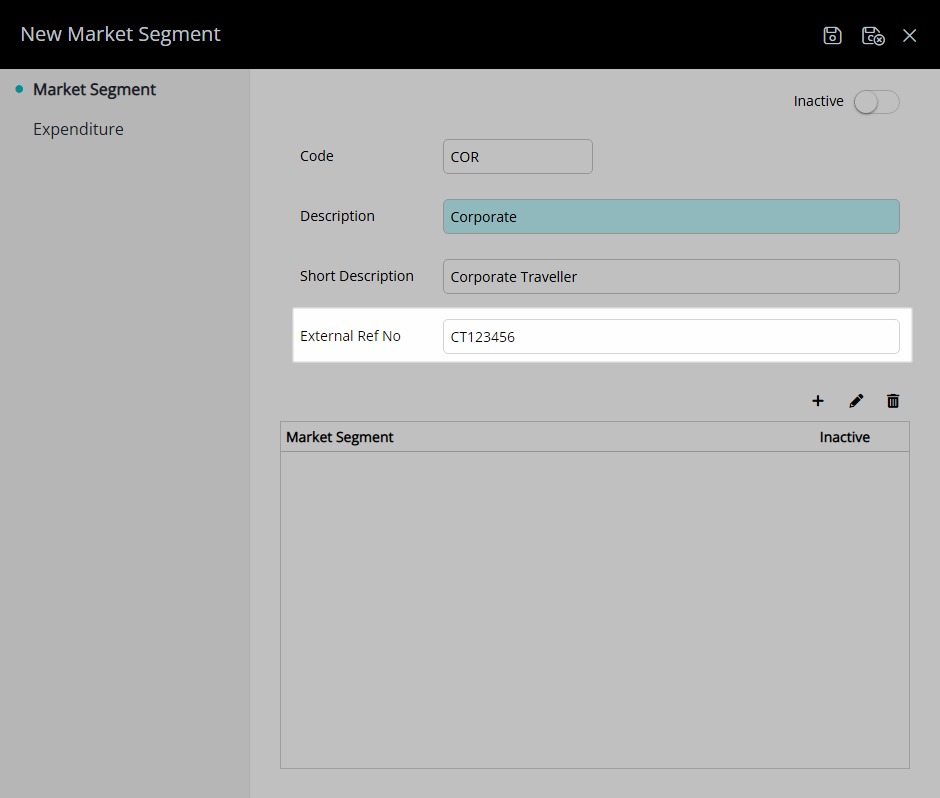
Task: Close the New Market Segment dialog
Action: coord(909,35)
